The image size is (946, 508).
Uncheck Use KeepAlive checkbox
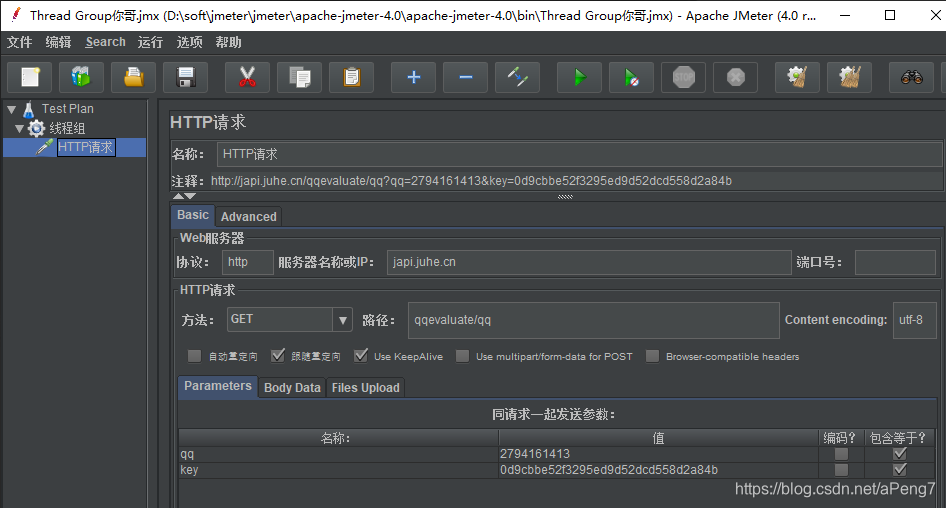361,356
